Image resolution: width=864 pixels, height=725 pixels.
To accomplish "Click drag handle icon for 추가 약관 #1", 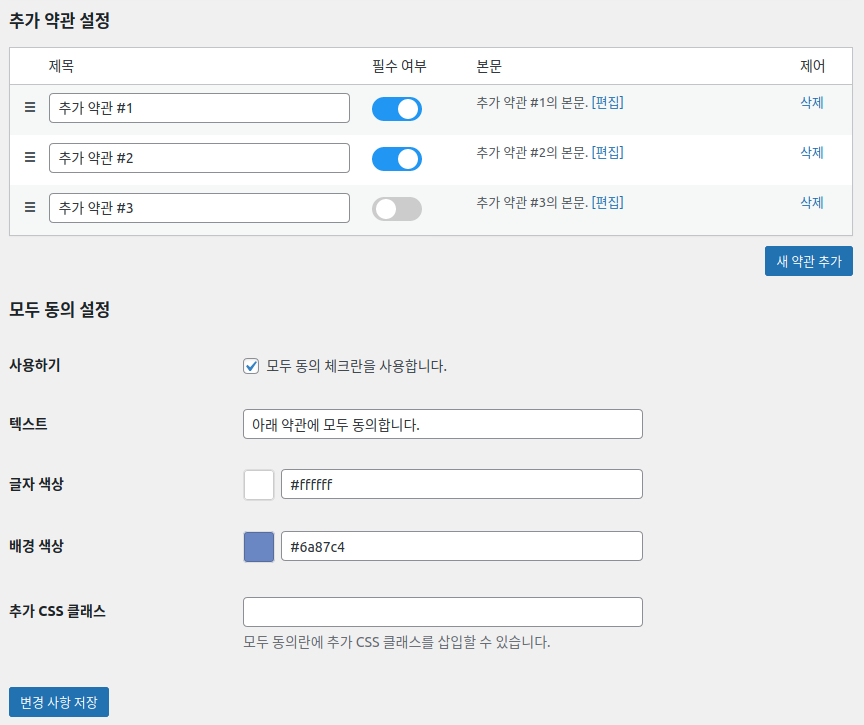I will pos(30,107).
